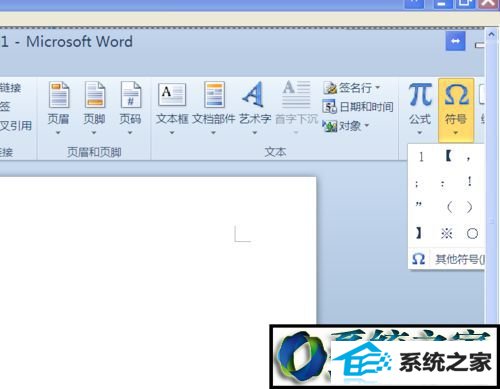Expand the 公式 dropdown arrow
Image resolution: width=500 pixels, height=389 pixels.
pyautogui.click(x=420, y=133)
